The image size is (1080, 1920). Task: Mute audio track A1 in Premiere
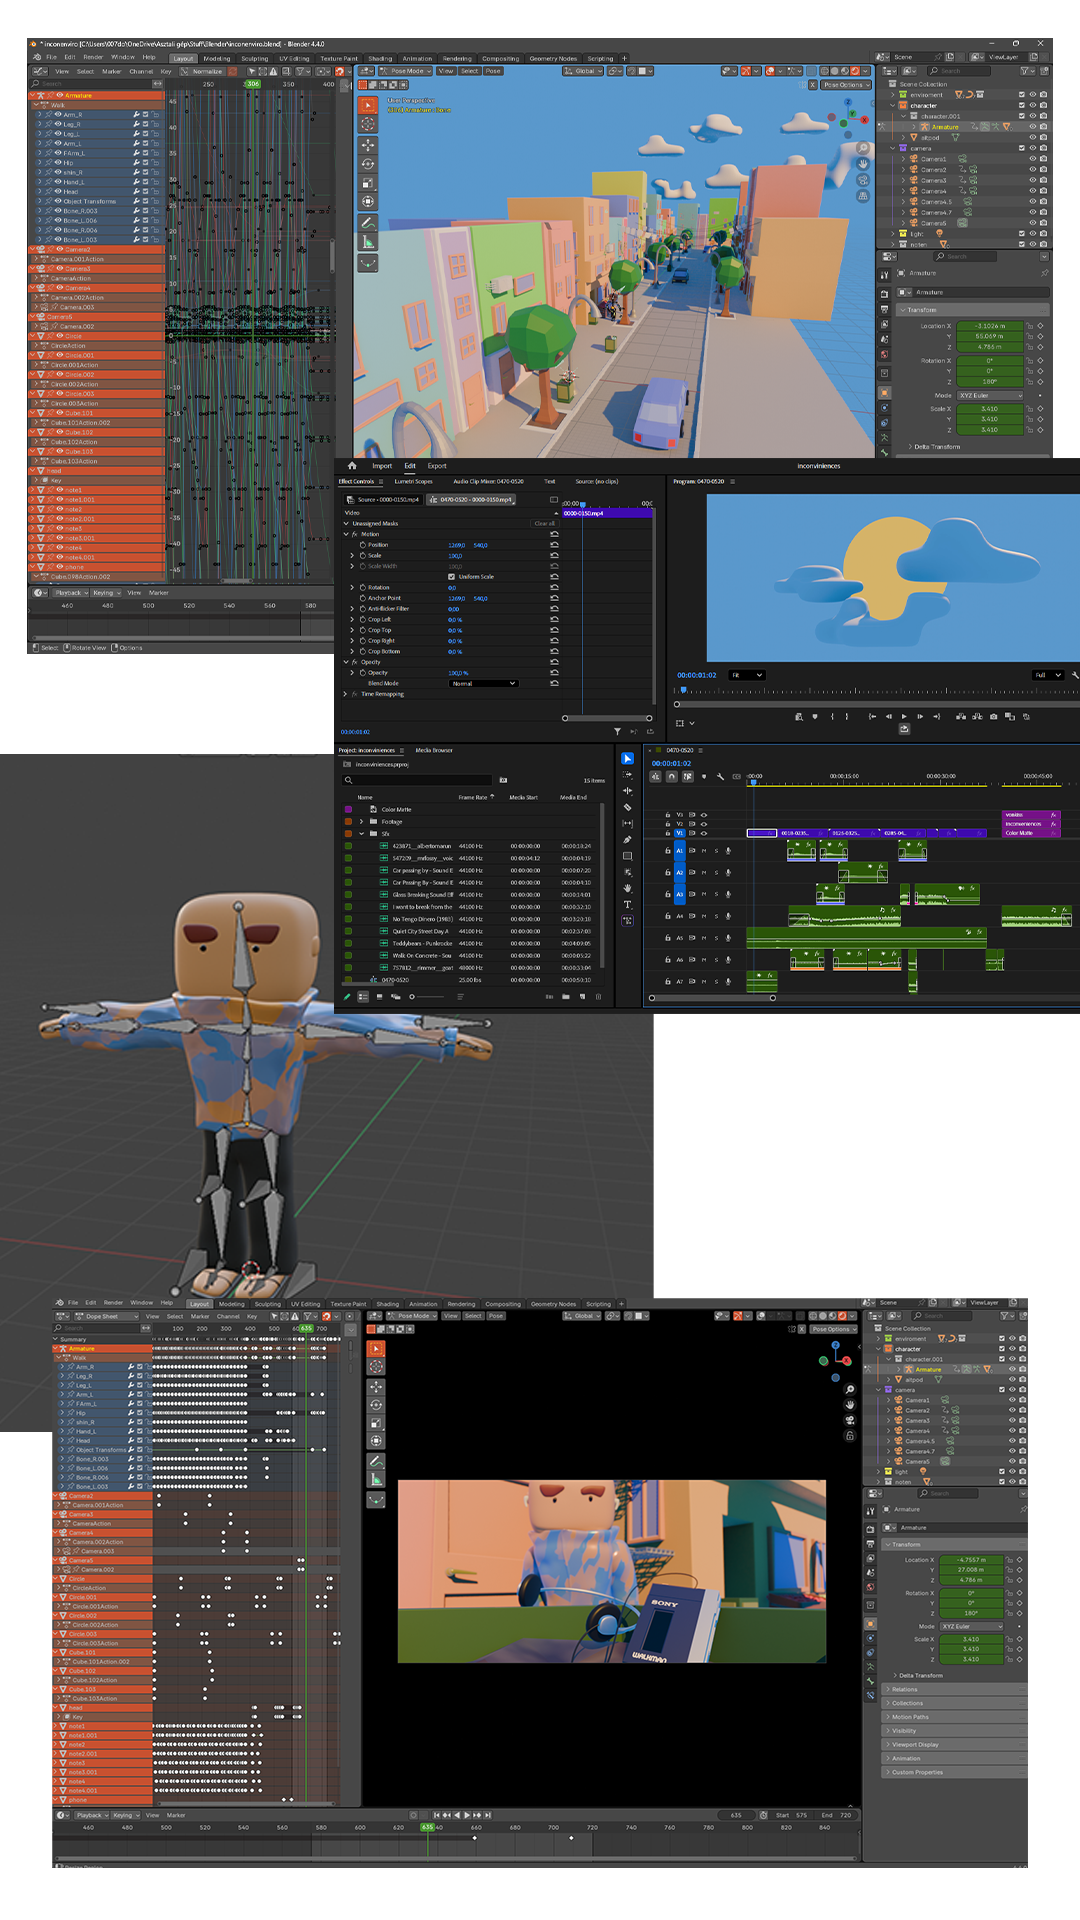pyautogui.click(x=703, y=851)
